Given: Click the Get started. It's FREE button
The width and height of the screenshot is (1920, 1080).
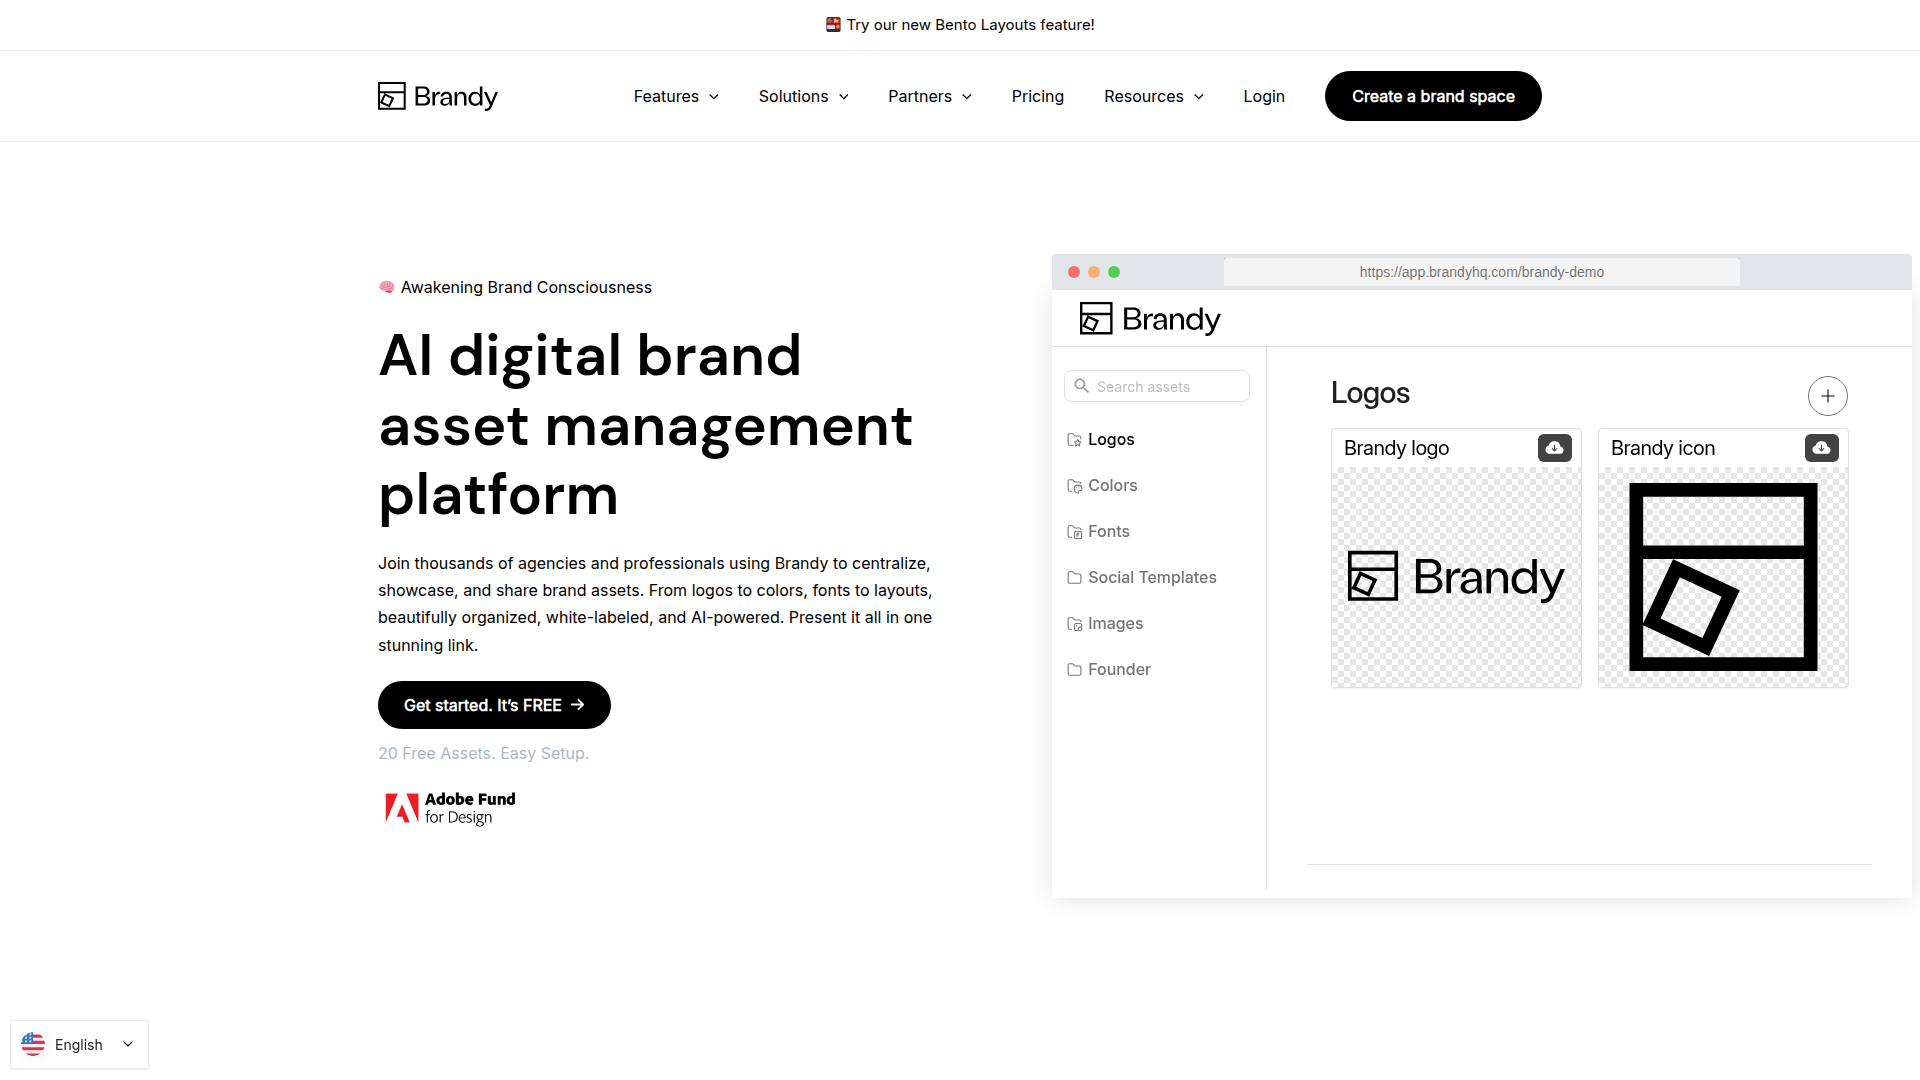Looking at the screenshot, I should (494, 705).
